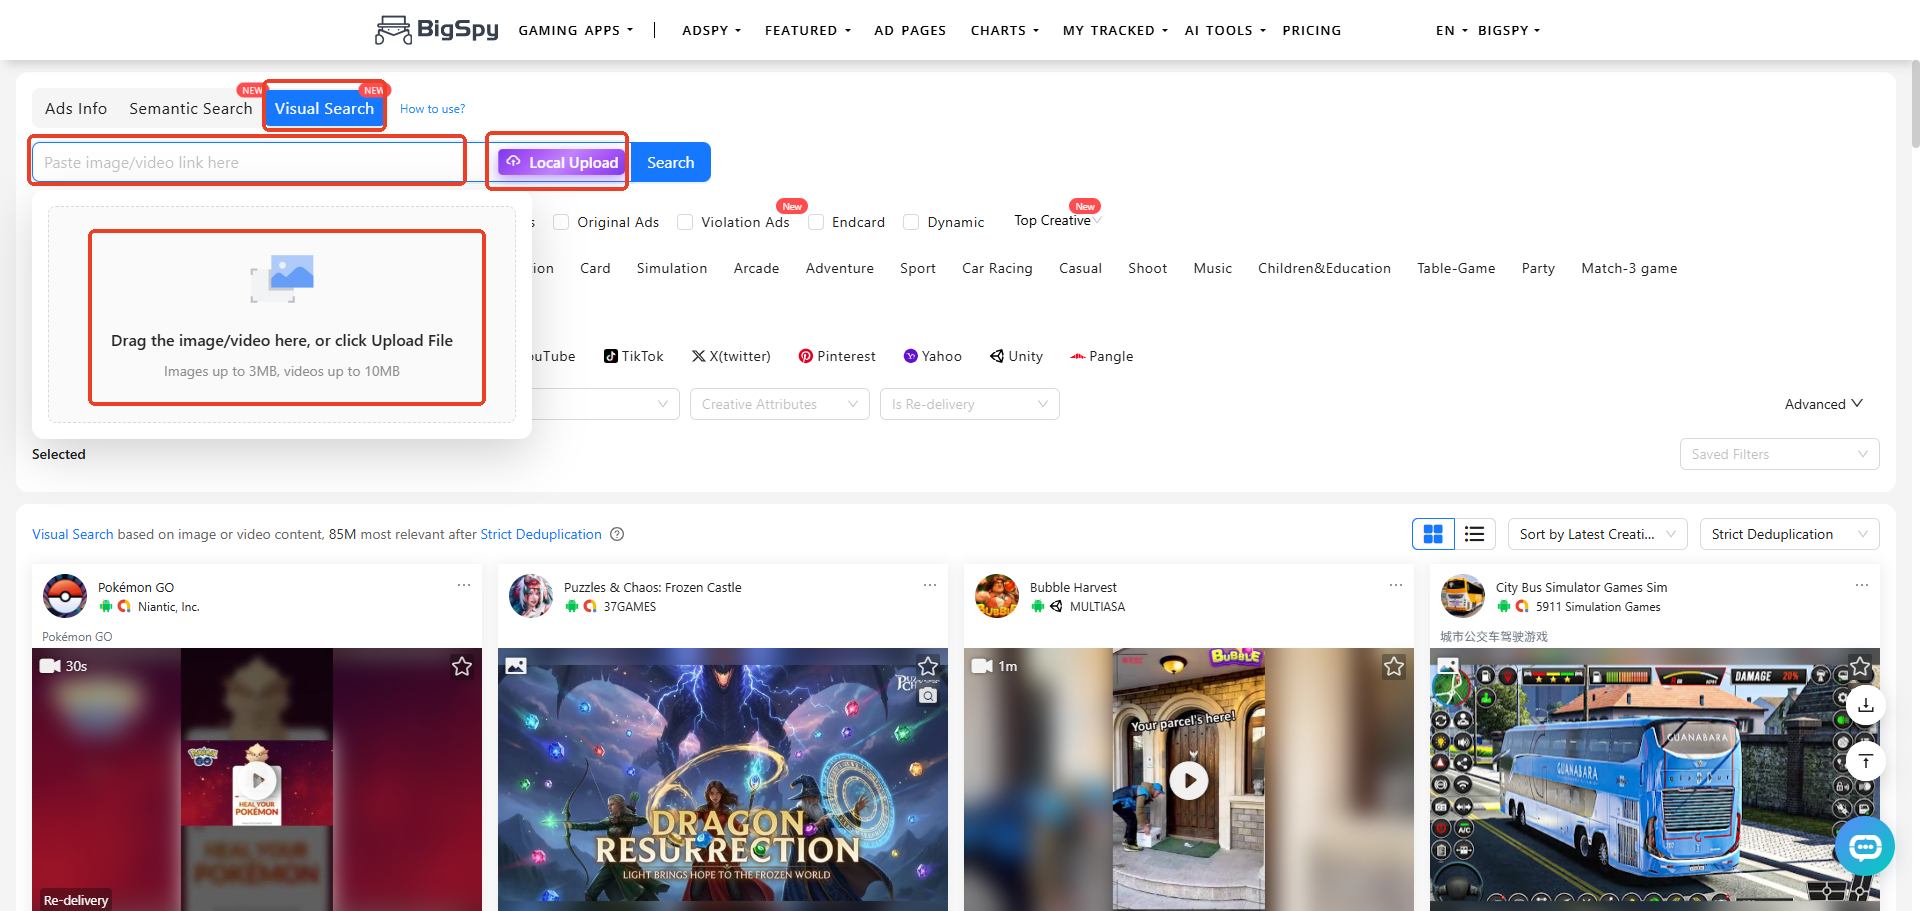The height and width of the screenshot is (911, 1920).
Task: Switch to grid view layout
Action: coord(1433,533)
